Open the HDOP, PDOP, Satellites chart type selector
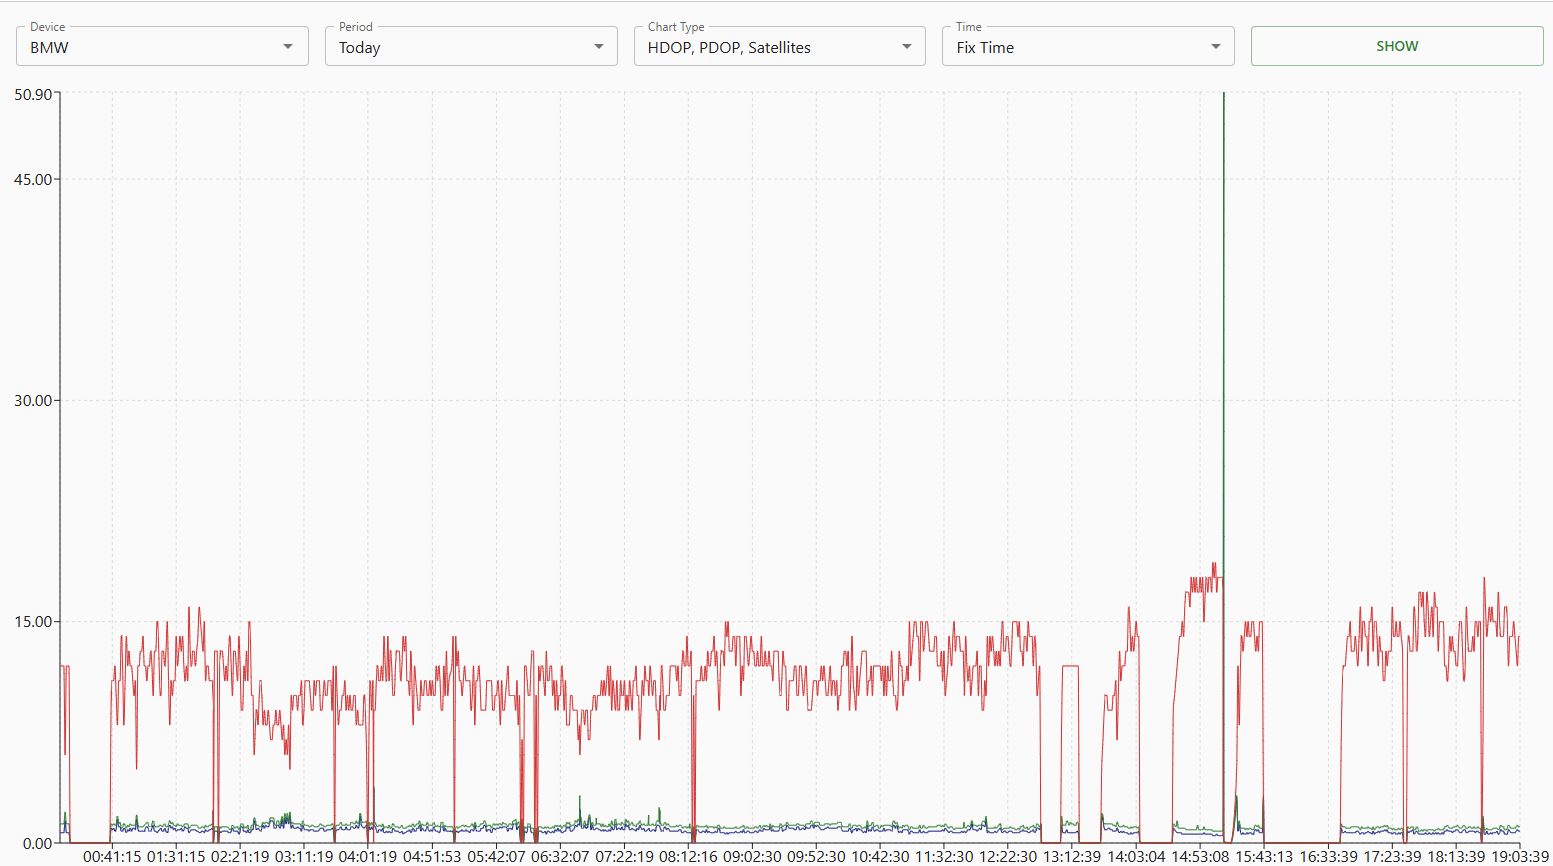 tap(768, 47)
